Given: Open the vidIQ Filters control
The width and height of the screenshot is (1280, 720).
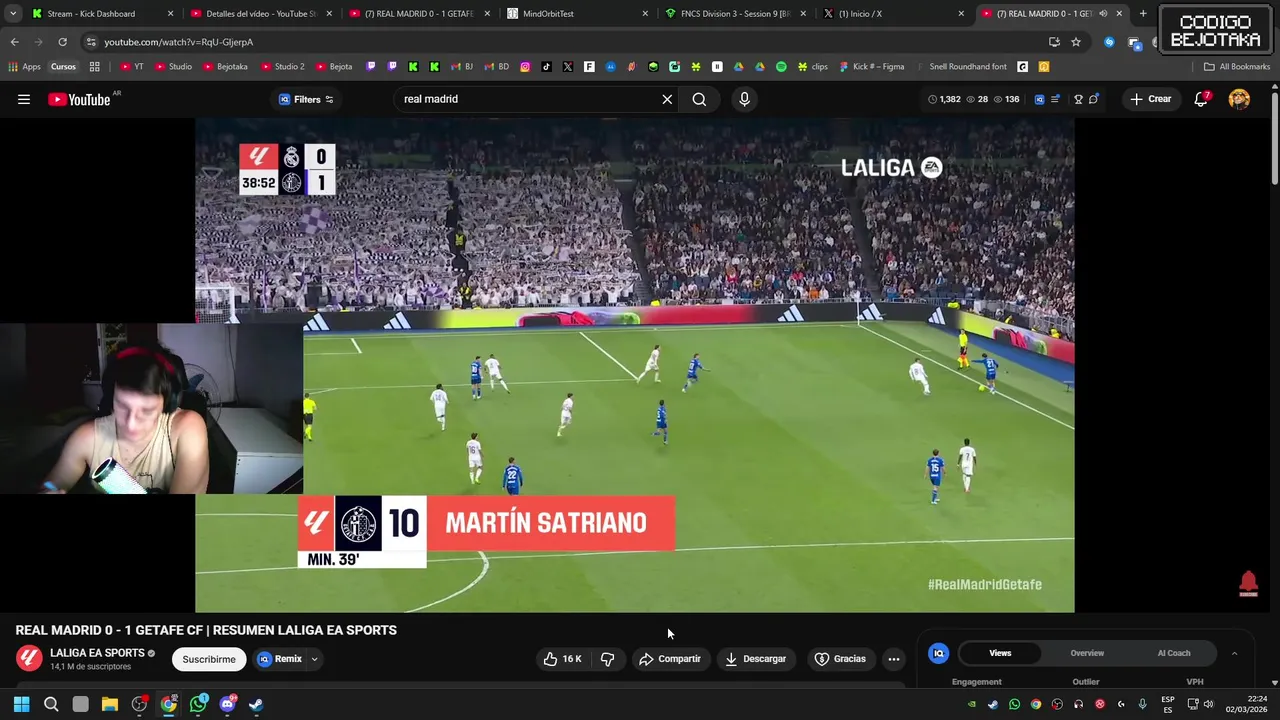Looking at the screenshot, I should click(x=305, y=99).
